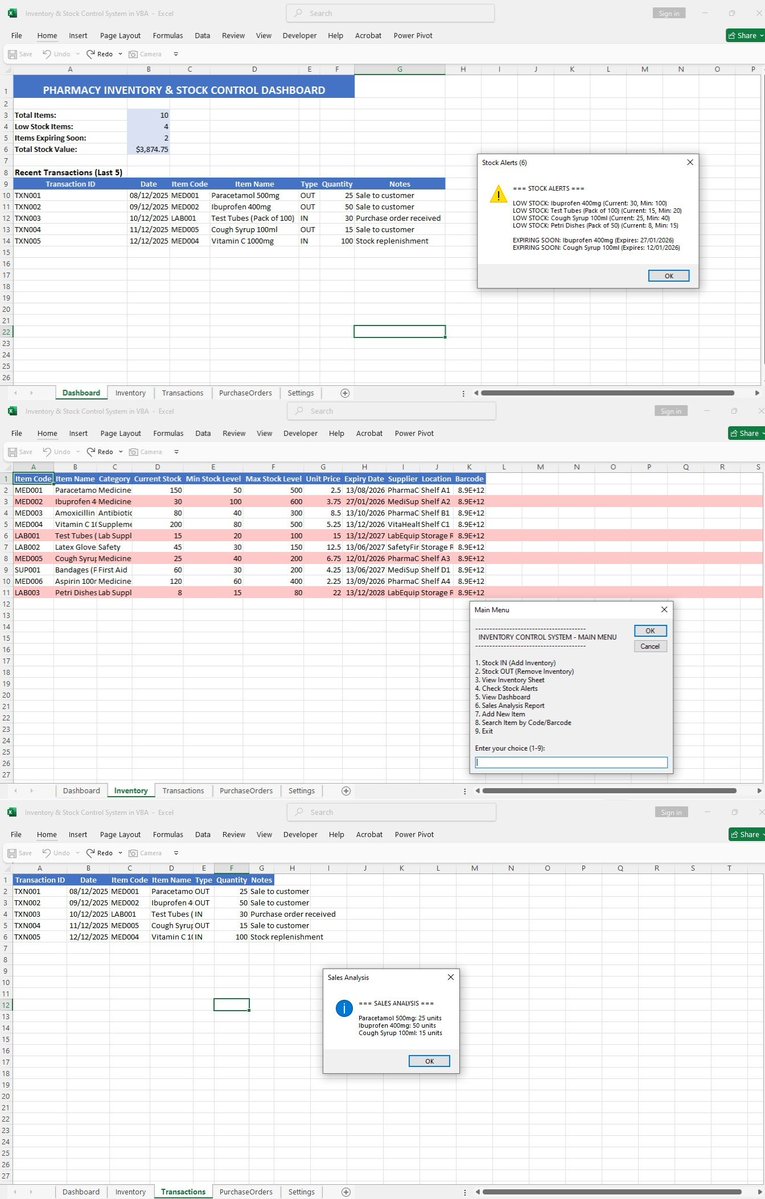
Task: Click Share button in the Transactions window
Action: coord(747,834)
